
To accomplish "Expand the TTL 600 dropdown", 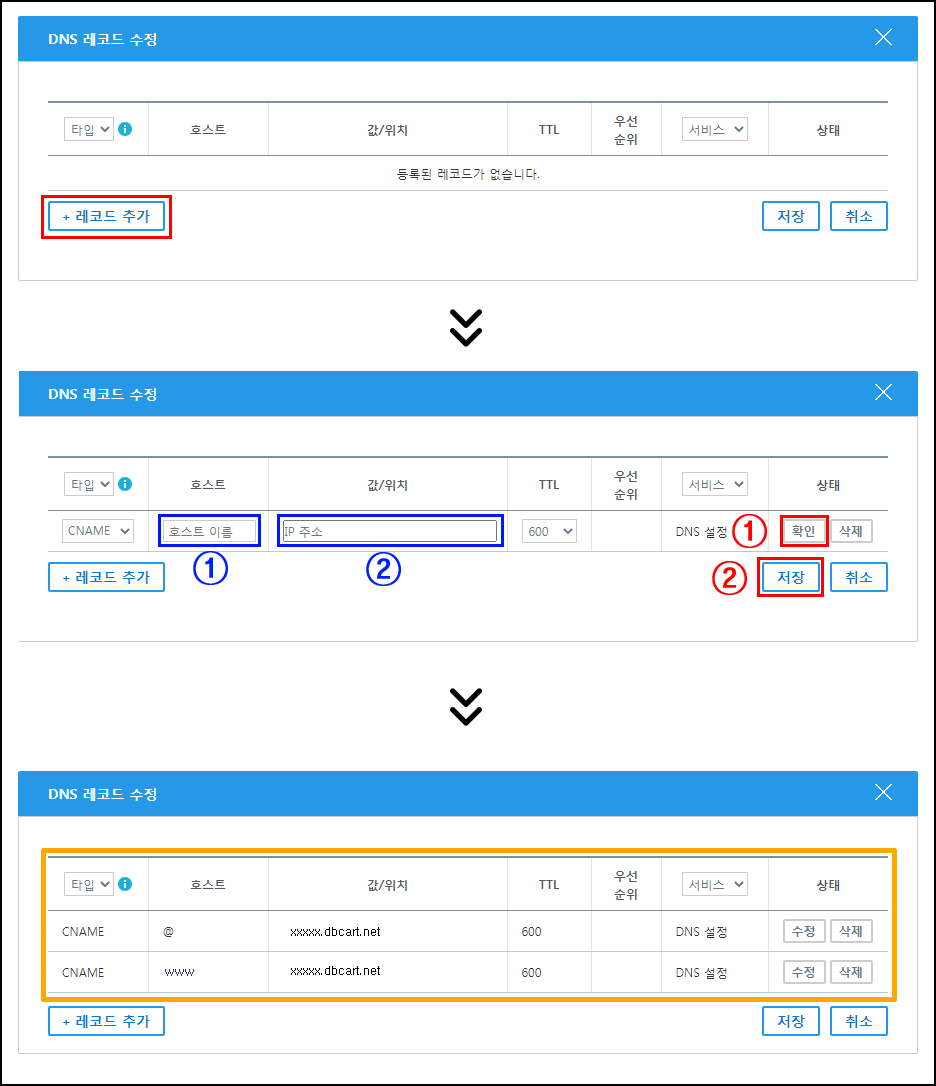I will point(549,531).
